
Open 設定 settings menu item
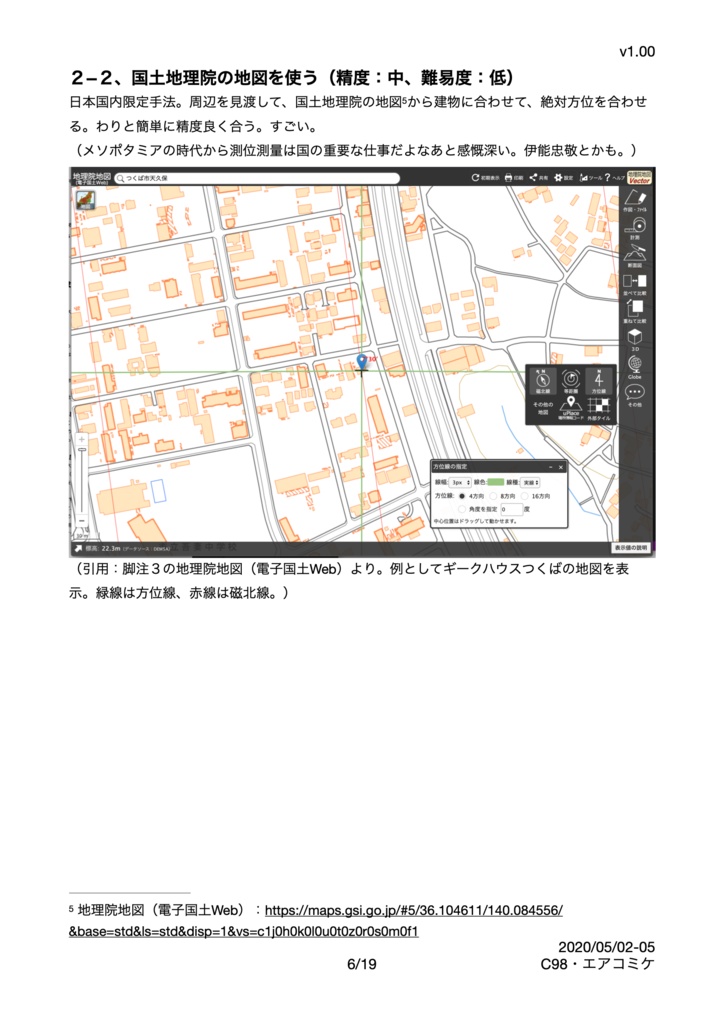pyautogui.click(x=564, y=178)
